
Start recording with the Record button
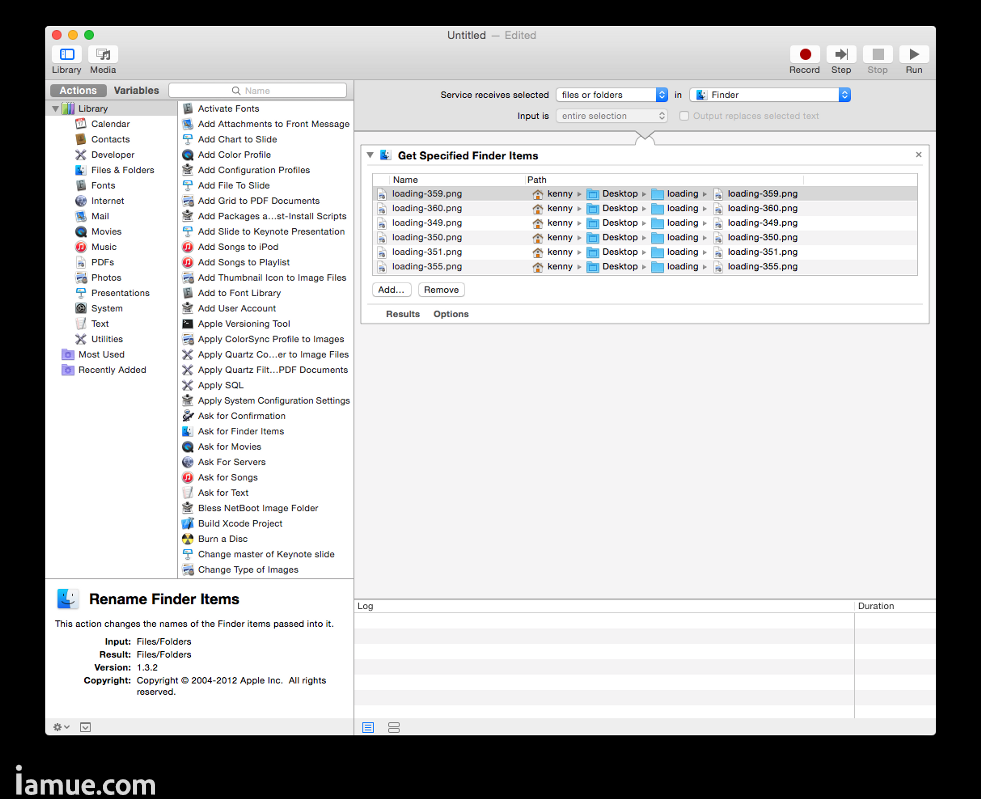click(805, 54)
